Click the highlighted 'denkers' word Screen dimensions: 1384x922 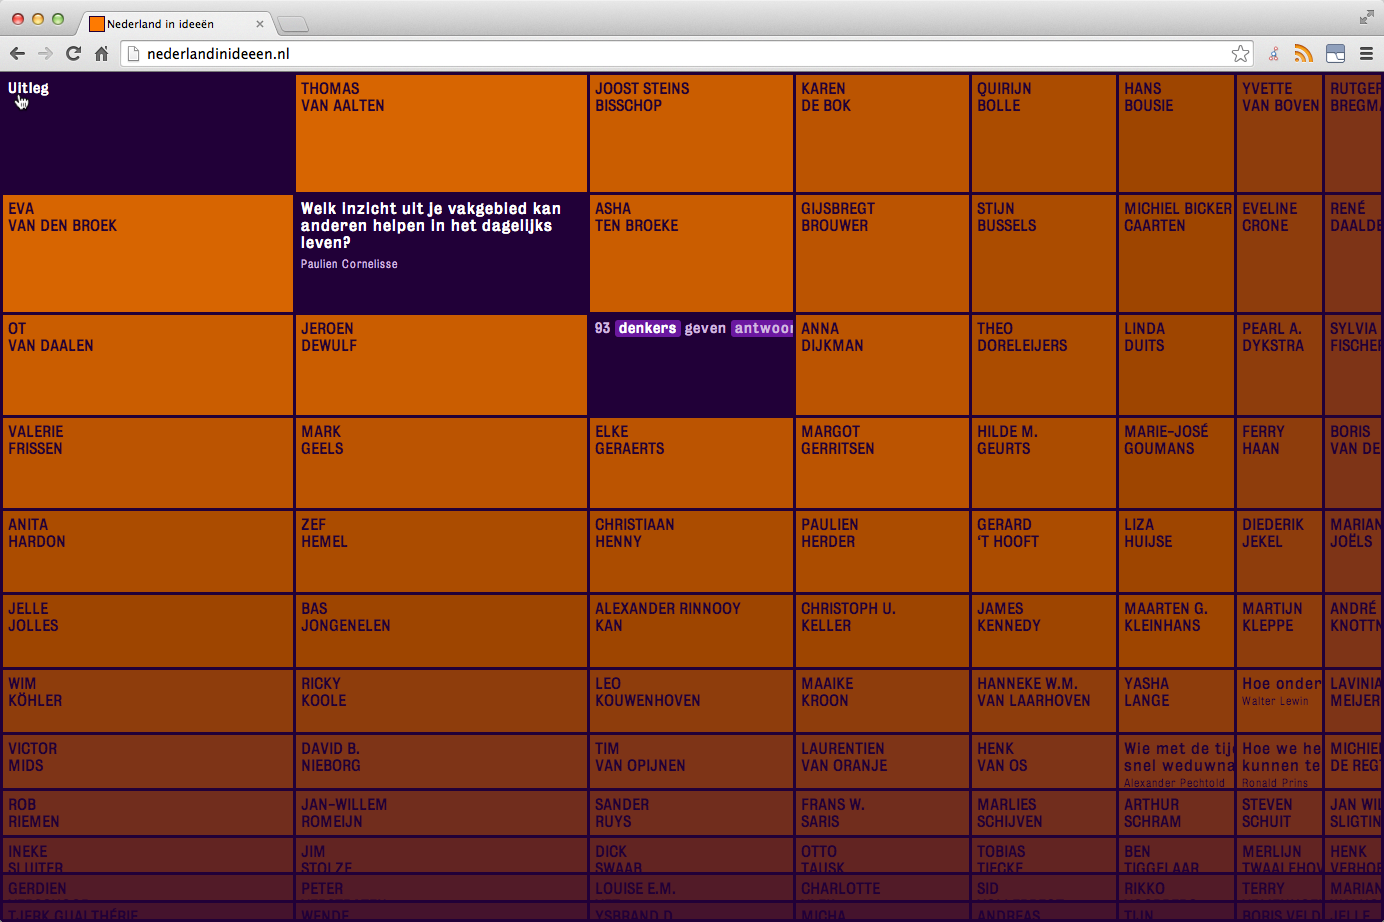tap(647, 328)
